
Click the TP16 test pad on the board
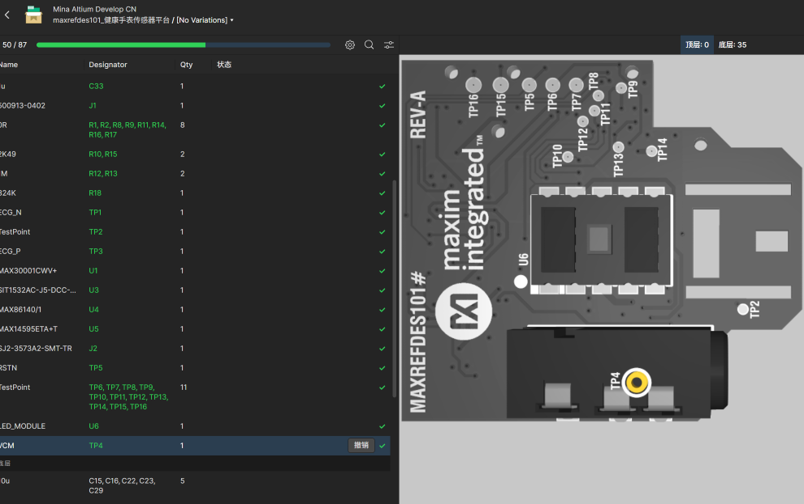click(473, 85)
